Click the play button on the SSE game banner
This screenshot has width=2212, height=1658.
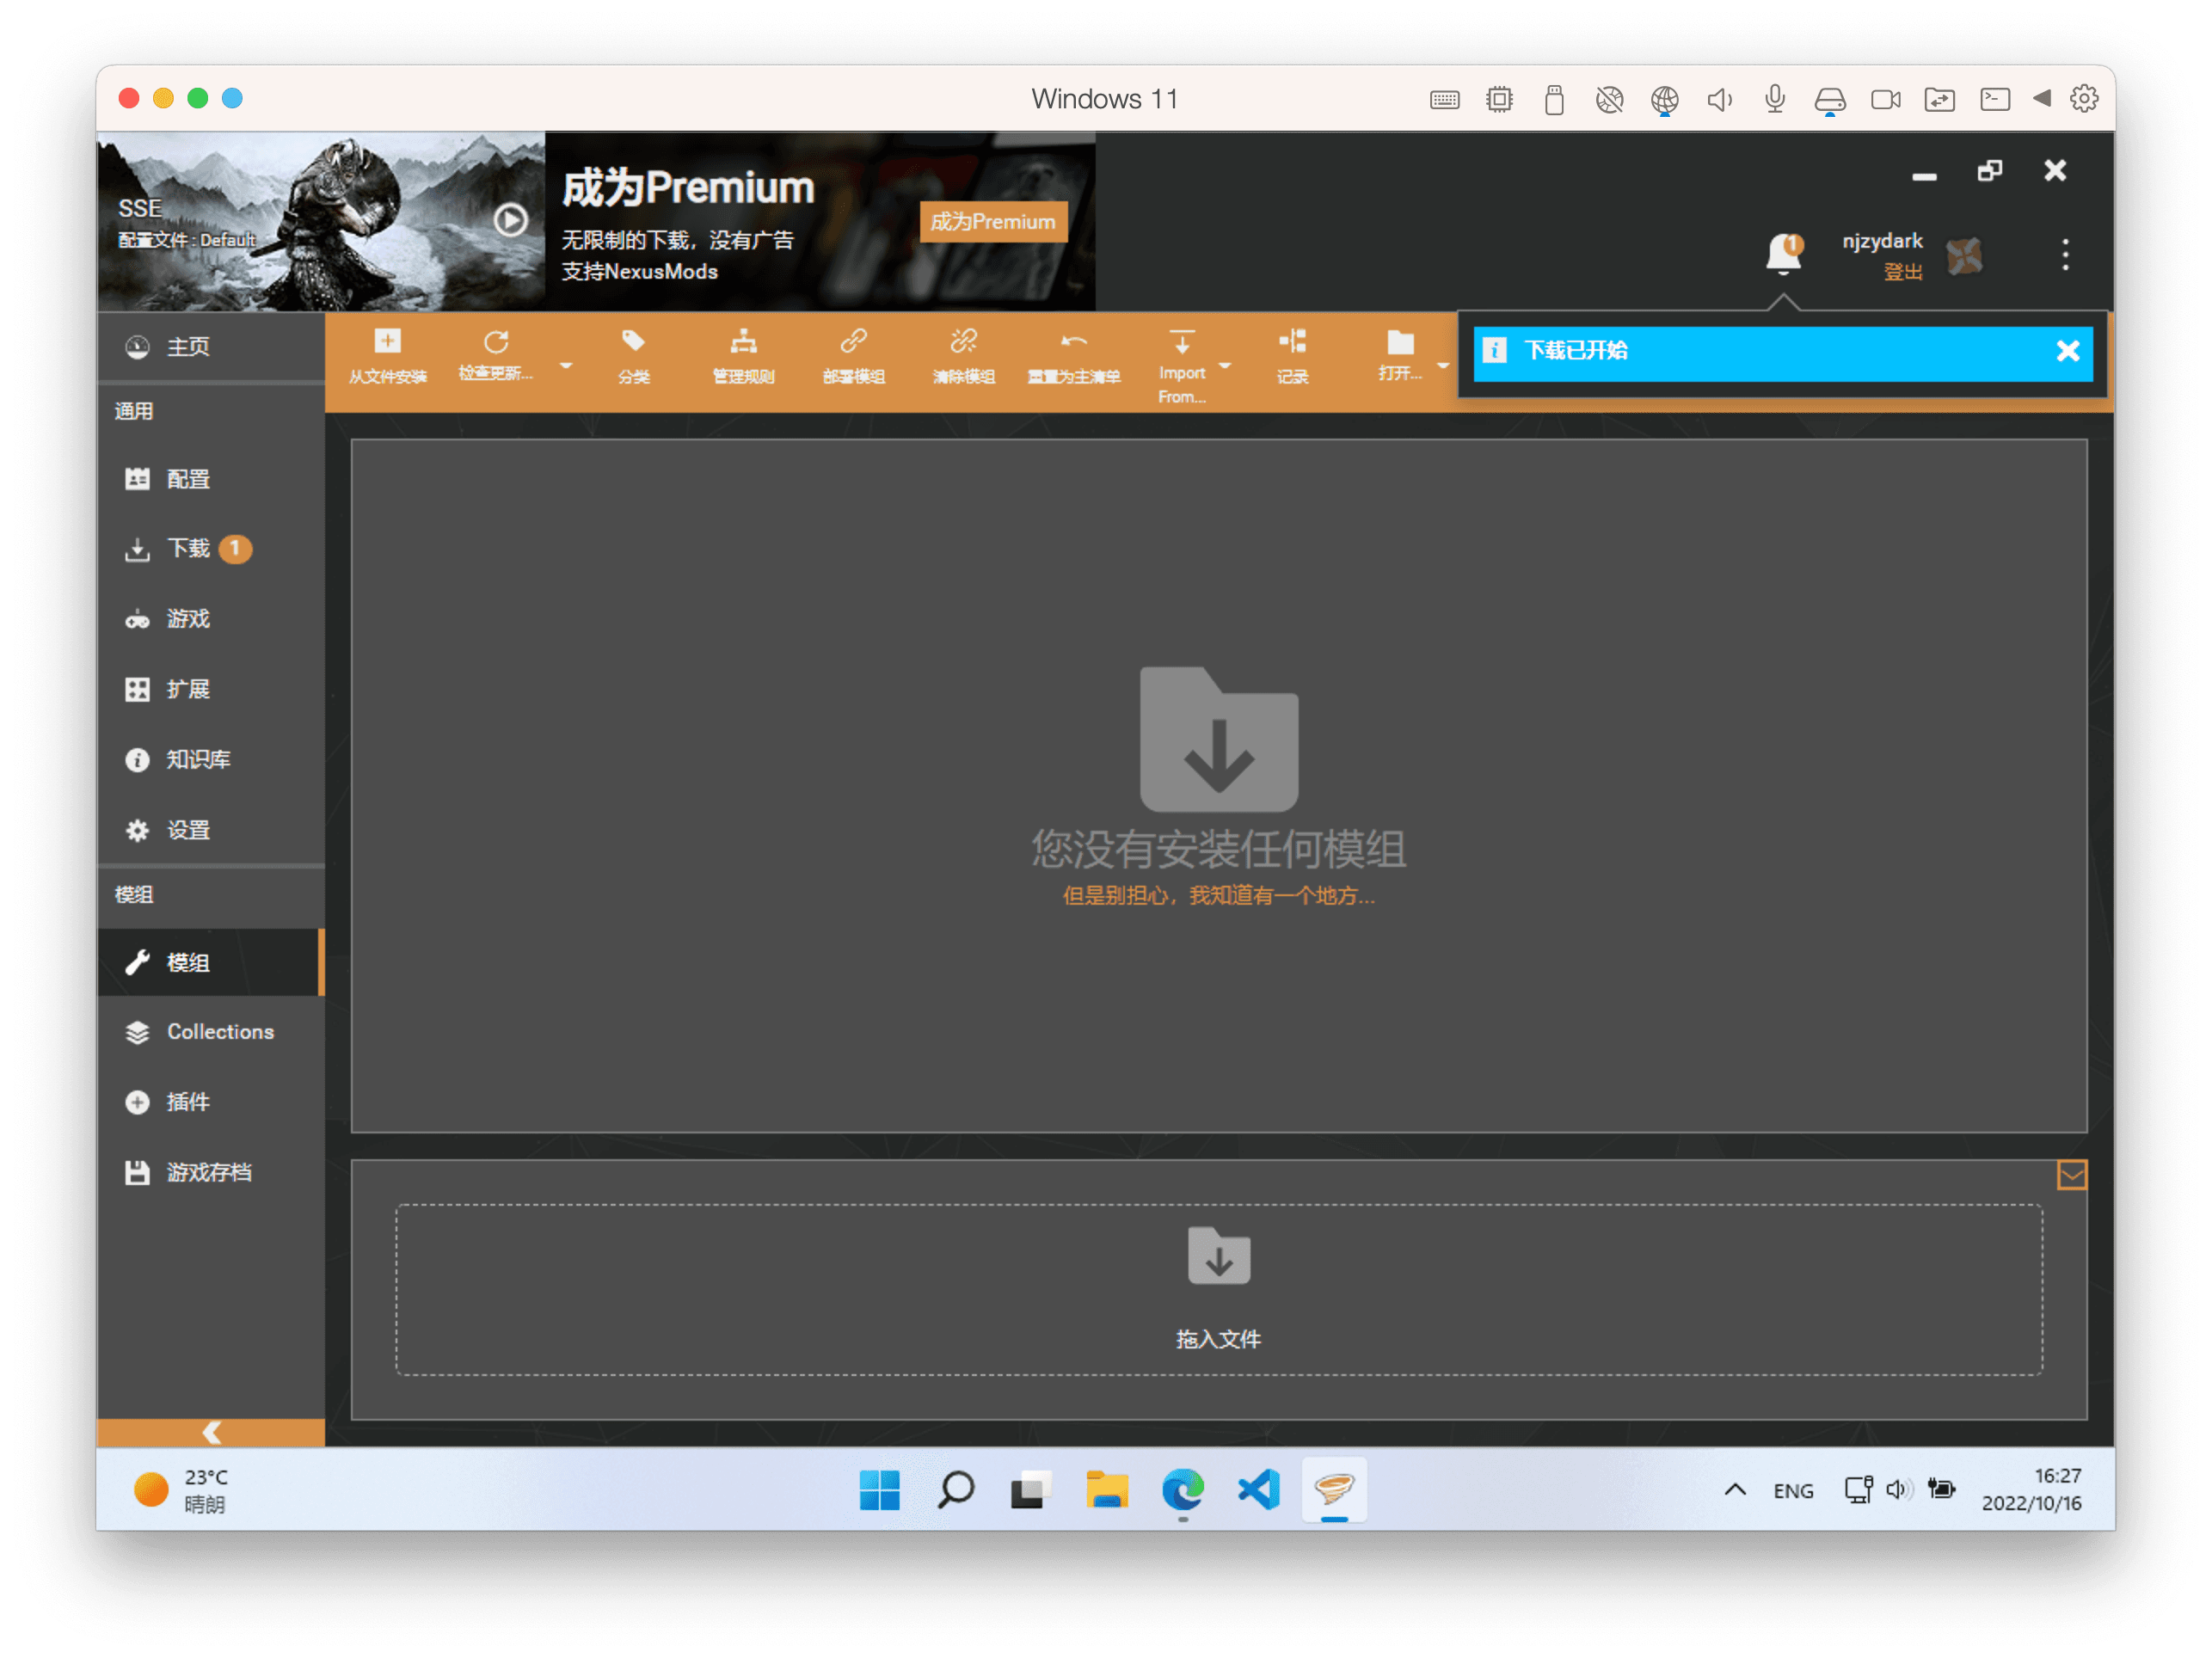tap(511, 220)
